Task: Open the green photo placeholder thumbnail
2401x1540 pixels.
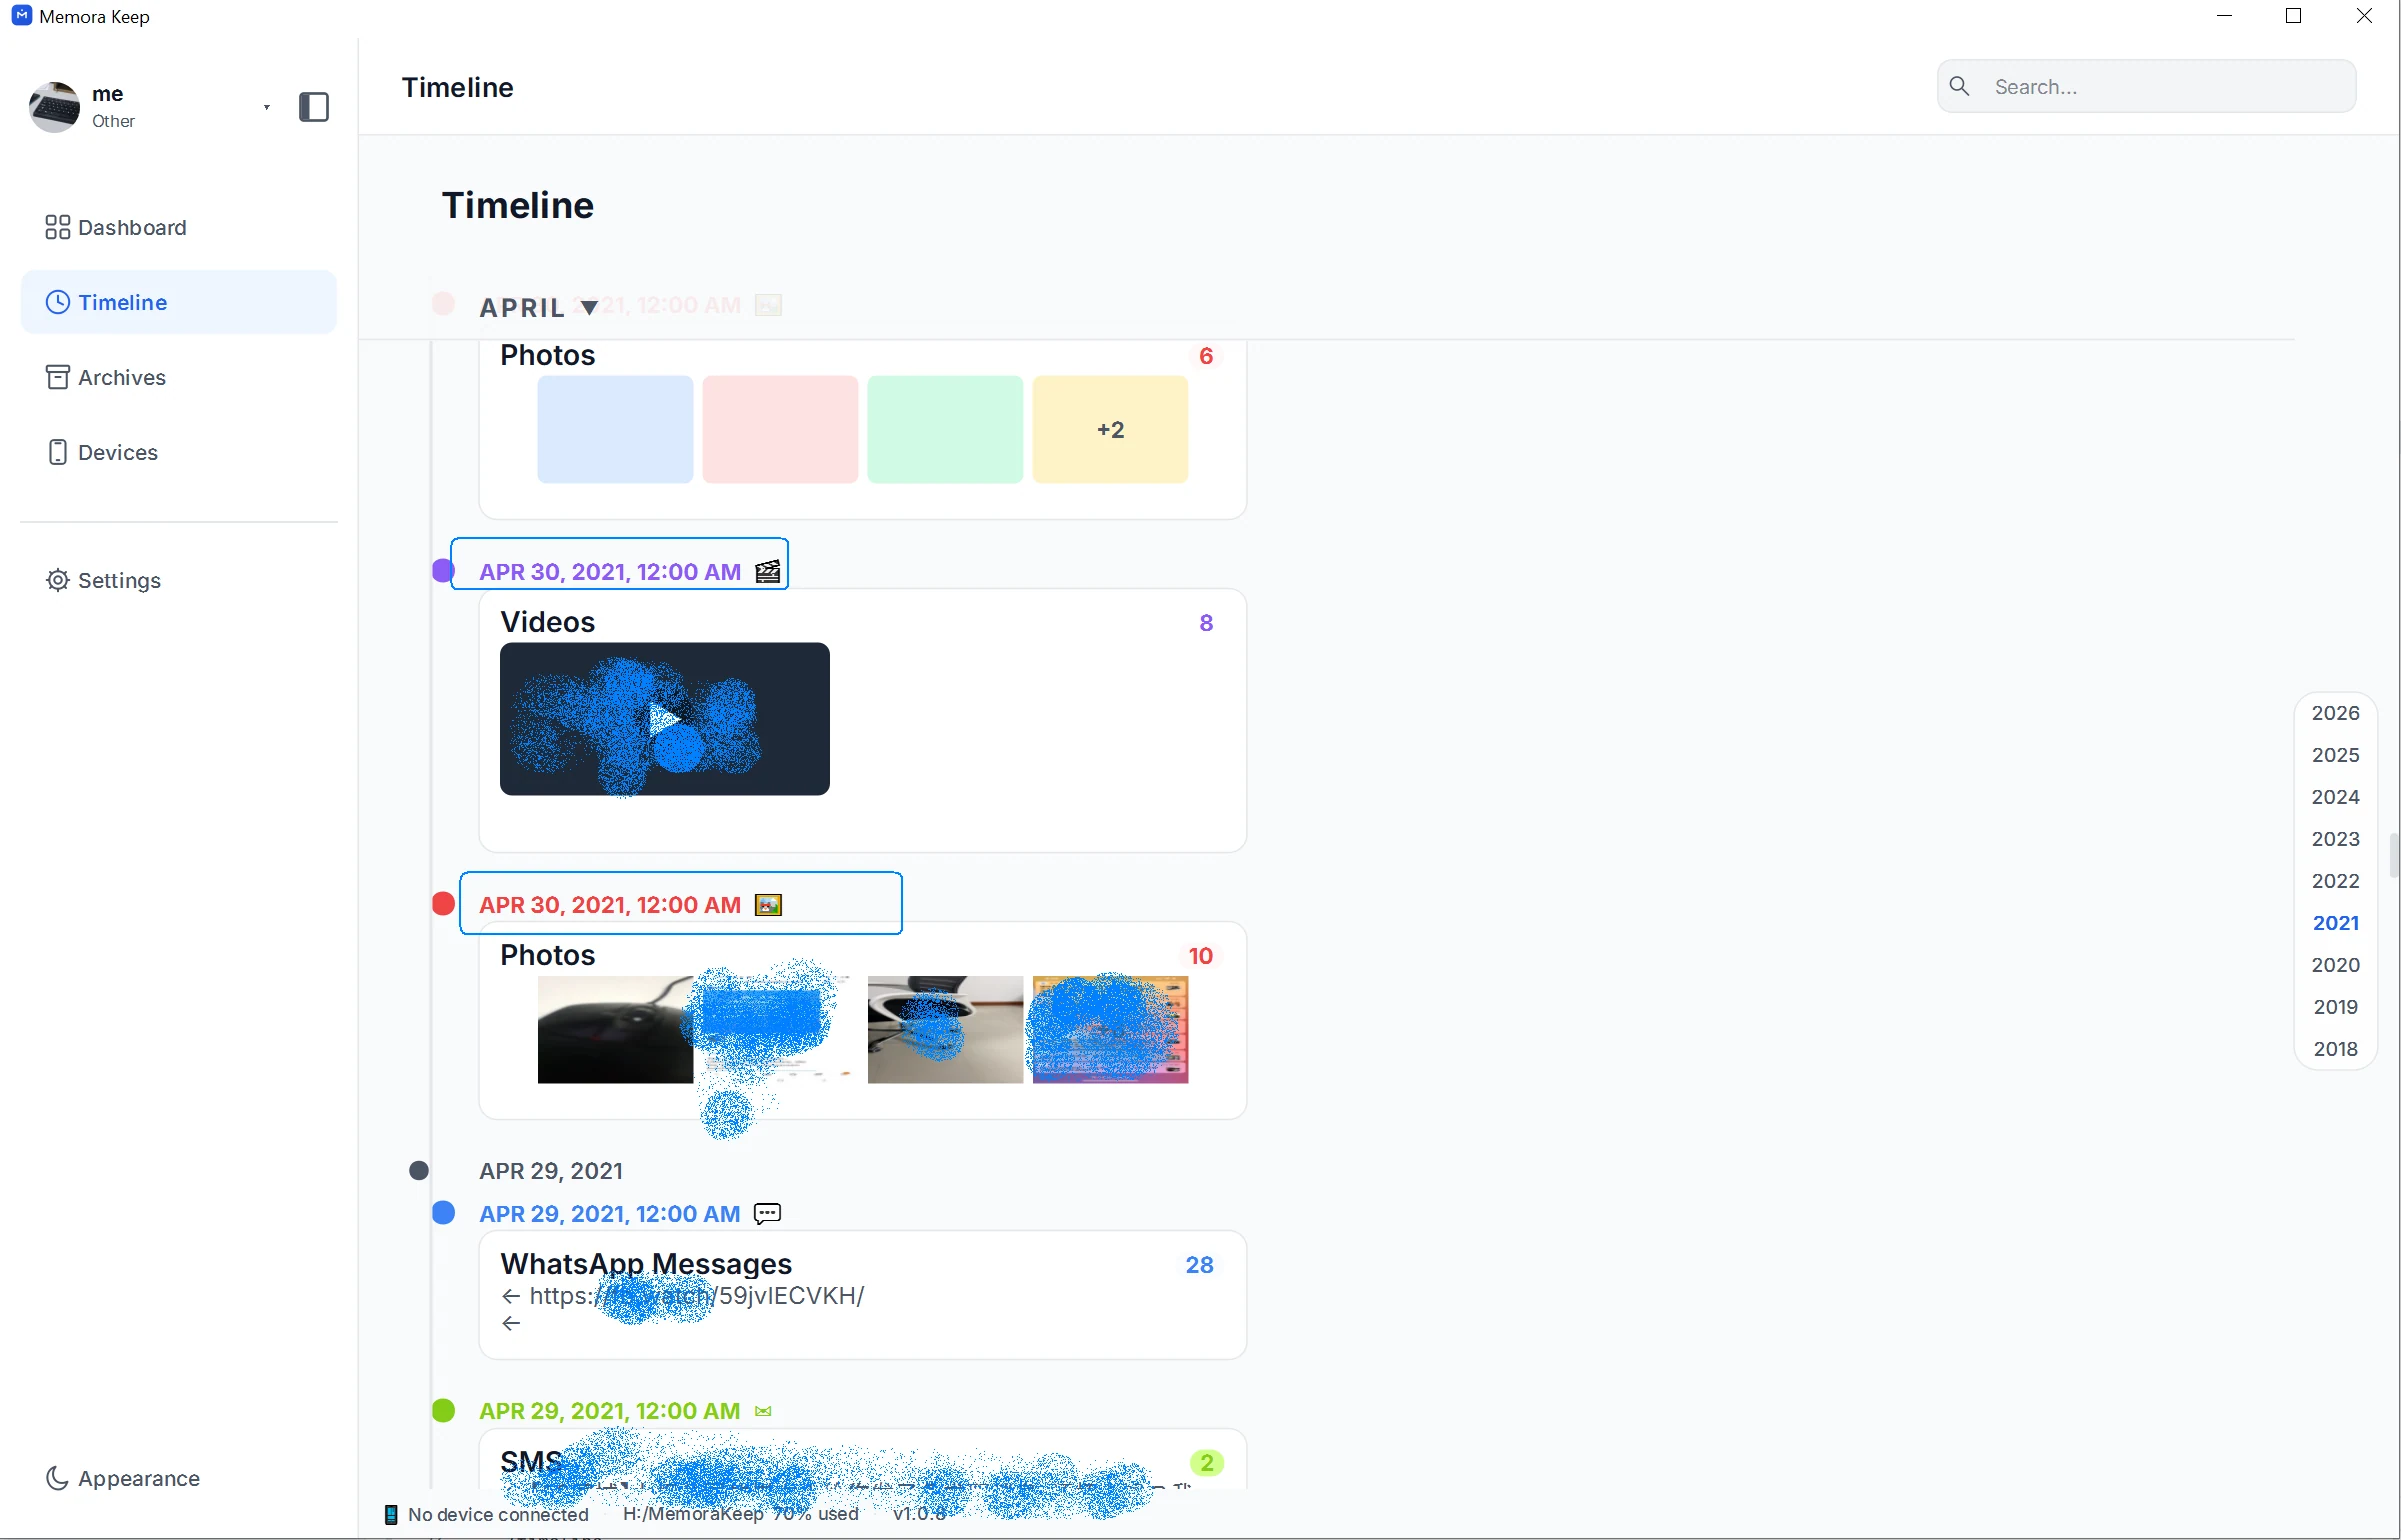Action: pos(945,430)
